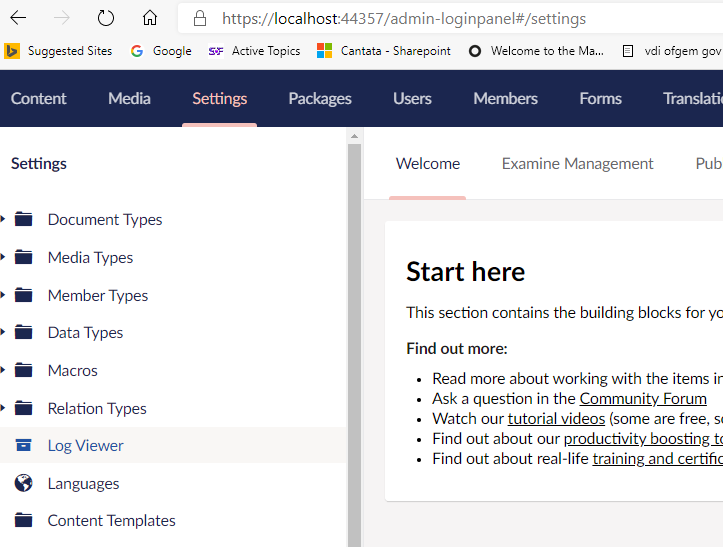This screenshot has height=547, width=723.
Task: Switch to the Media section
Action: pos(129,98)
